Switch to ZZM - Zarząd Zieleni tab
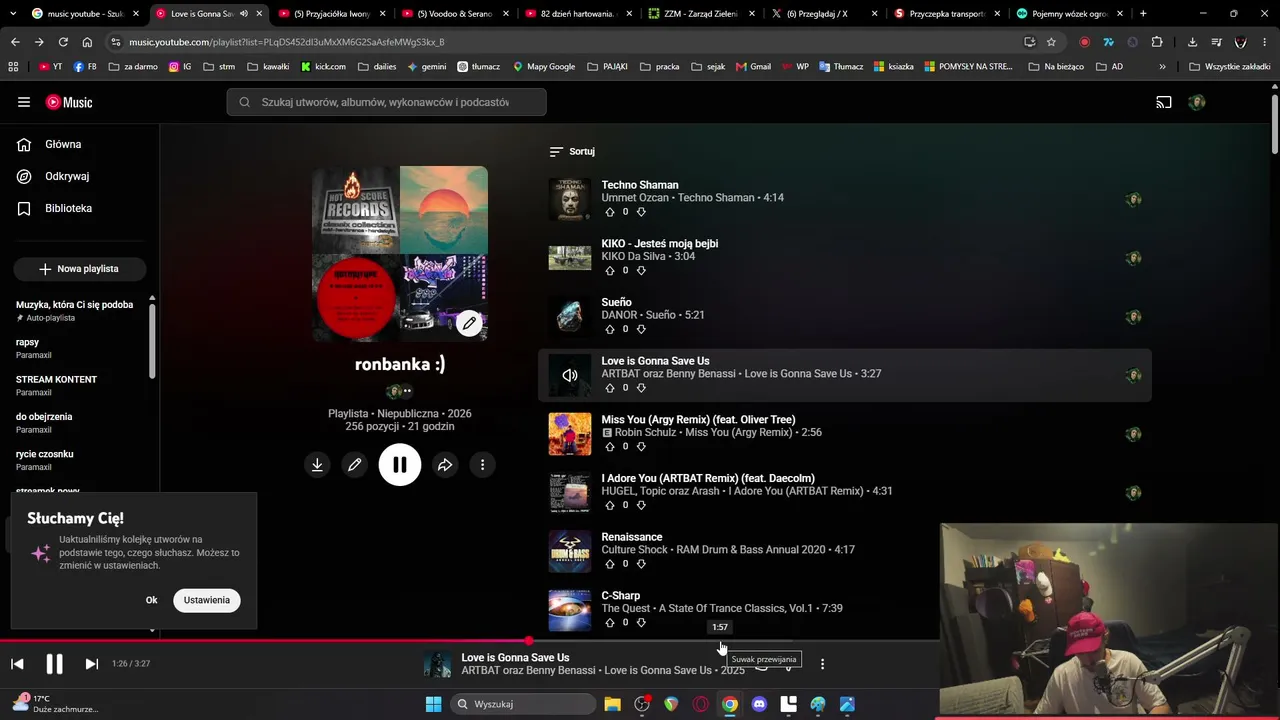Viewport: 1280px width, 720px height. [700, 14]
